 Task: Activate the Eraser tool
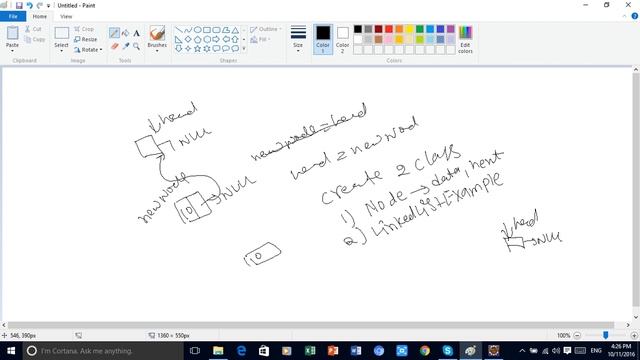[x=115, y=46]
